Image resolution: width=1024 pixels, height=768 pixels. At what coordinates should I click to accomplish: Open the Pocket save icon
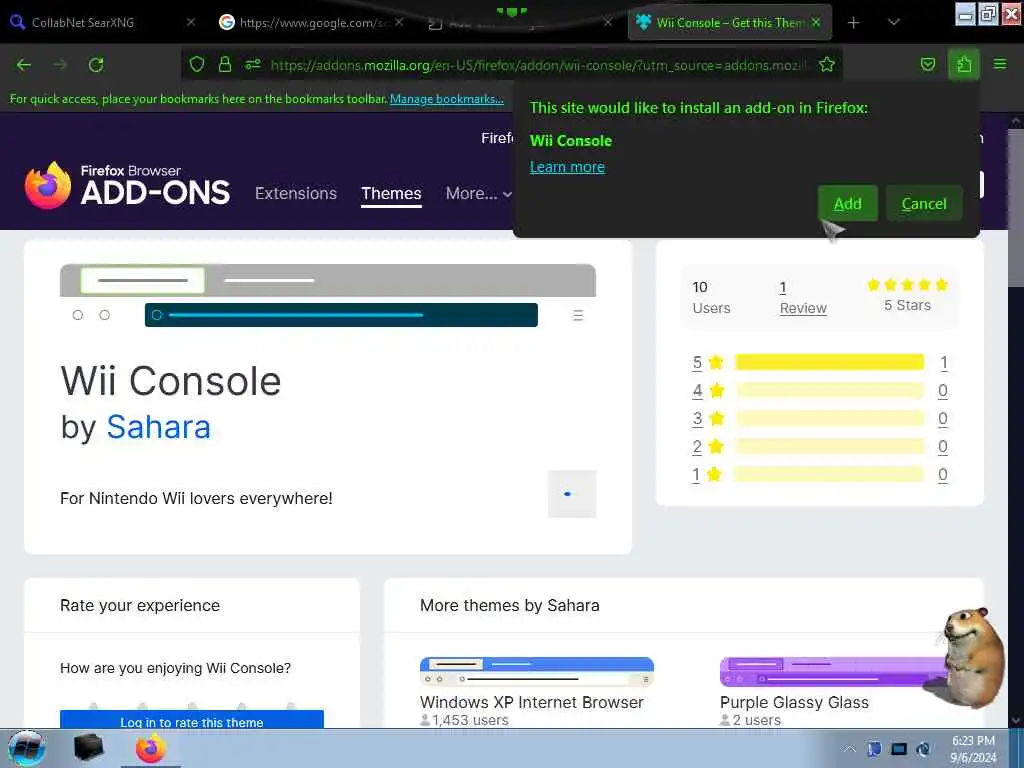click(x=927, y=64)
